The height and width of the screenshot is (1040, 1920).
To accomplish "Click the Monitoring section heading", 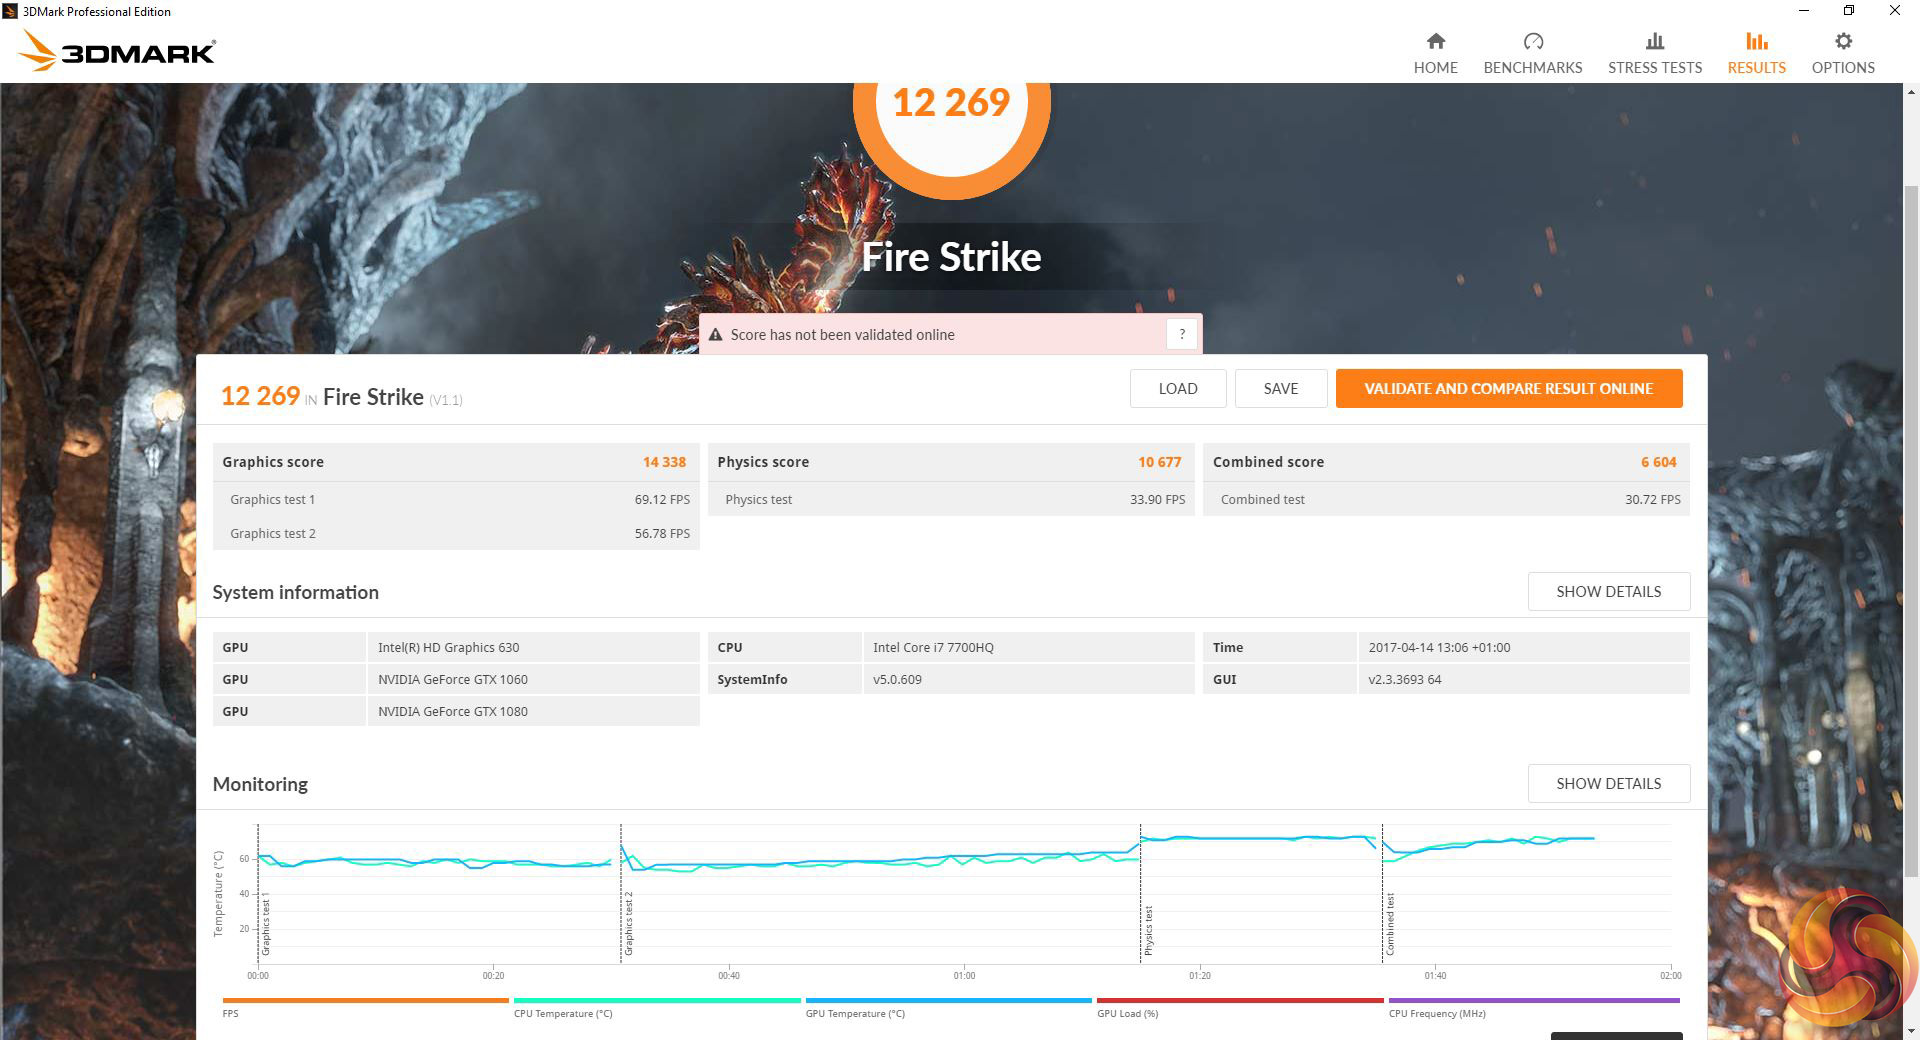I will (260, 784).
